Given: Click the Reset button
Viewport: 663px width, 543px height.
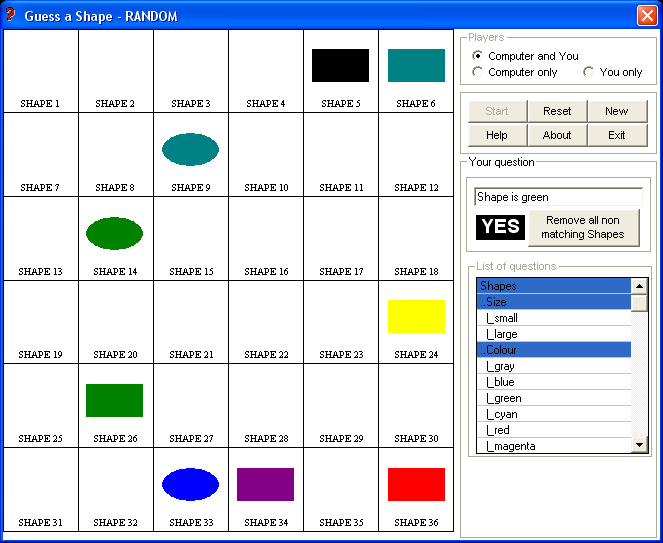Looking at the screenshot, I should coord(557,111).
